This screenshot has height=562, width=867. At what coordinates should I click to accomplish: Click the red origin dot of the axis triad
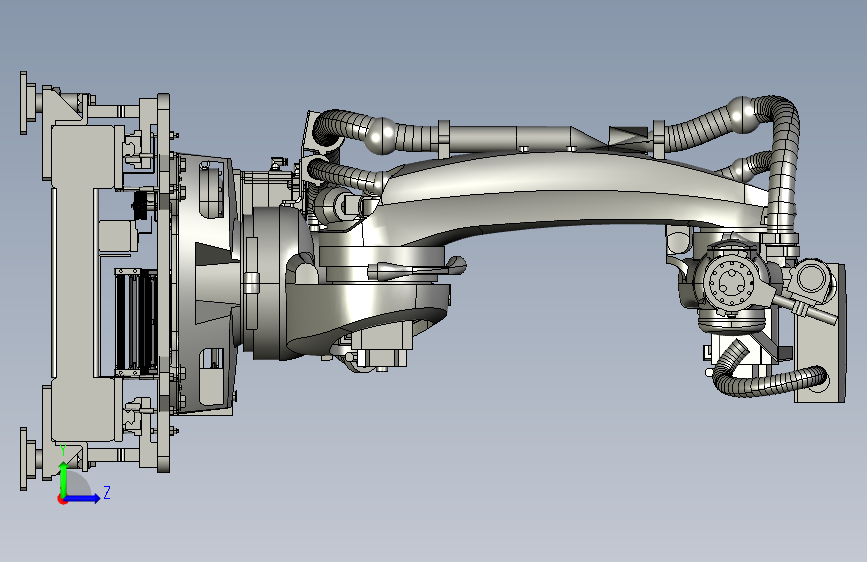tap(62, 499)
